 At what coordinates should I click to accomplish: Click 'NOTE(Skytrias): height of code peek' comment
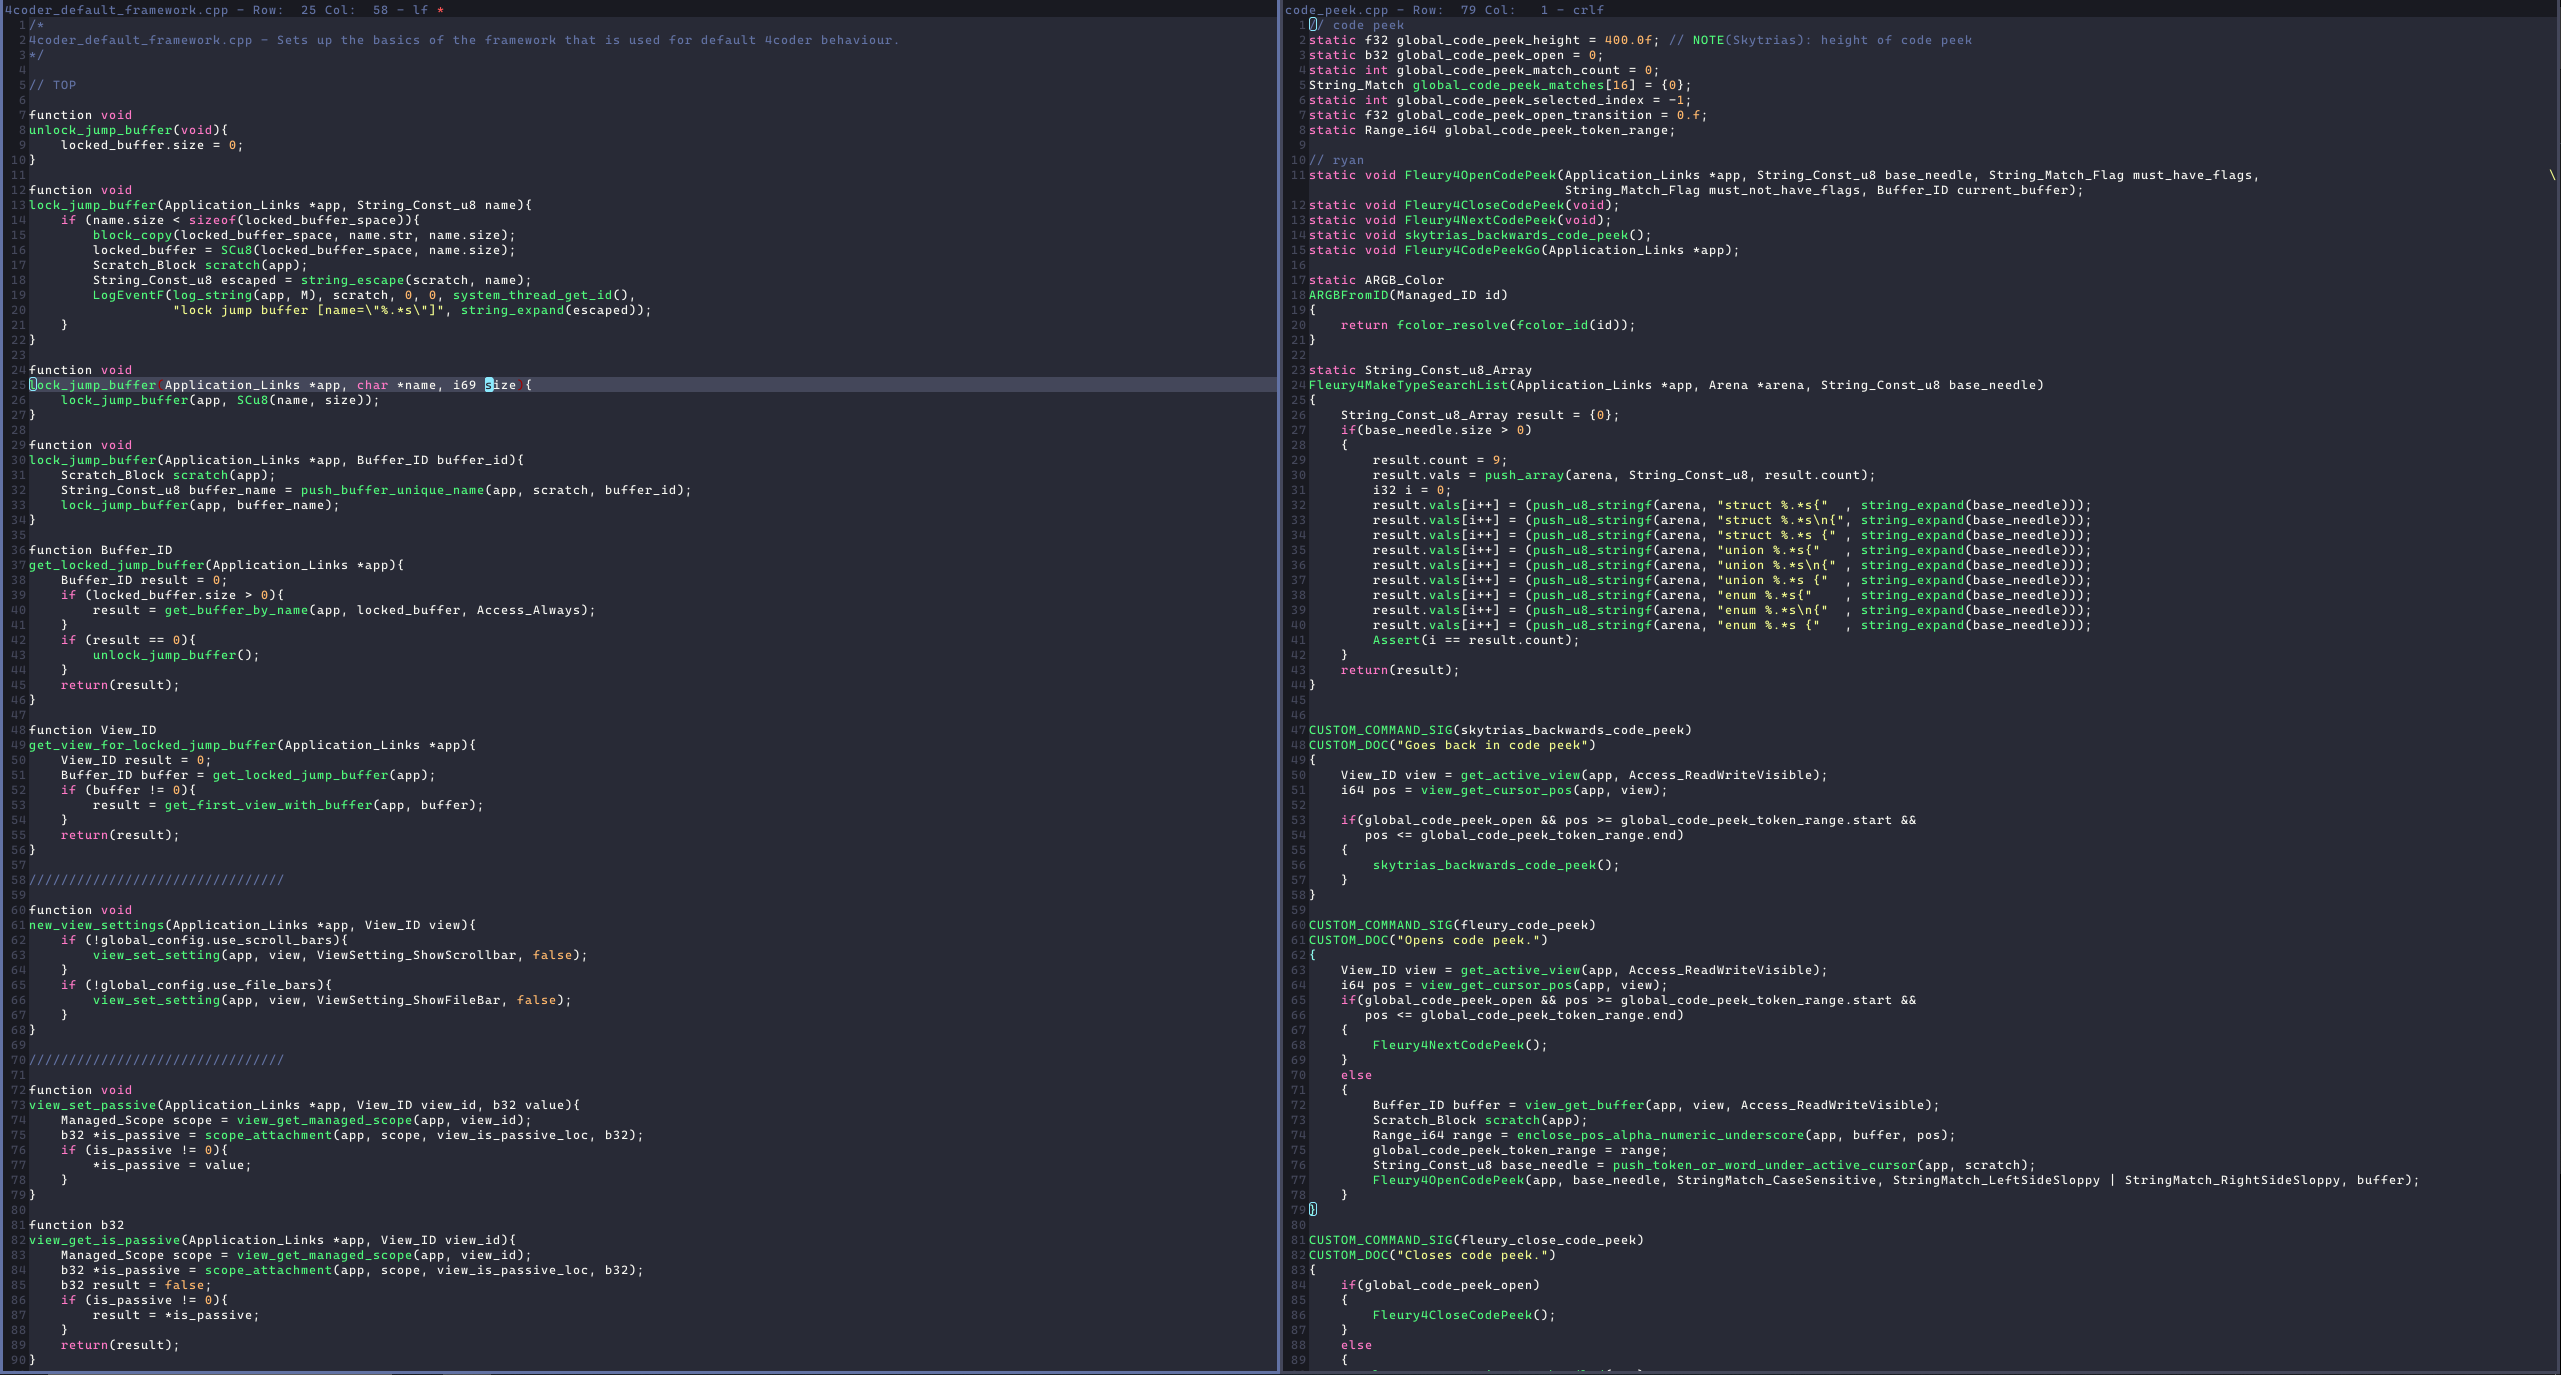click(1832, 40)
